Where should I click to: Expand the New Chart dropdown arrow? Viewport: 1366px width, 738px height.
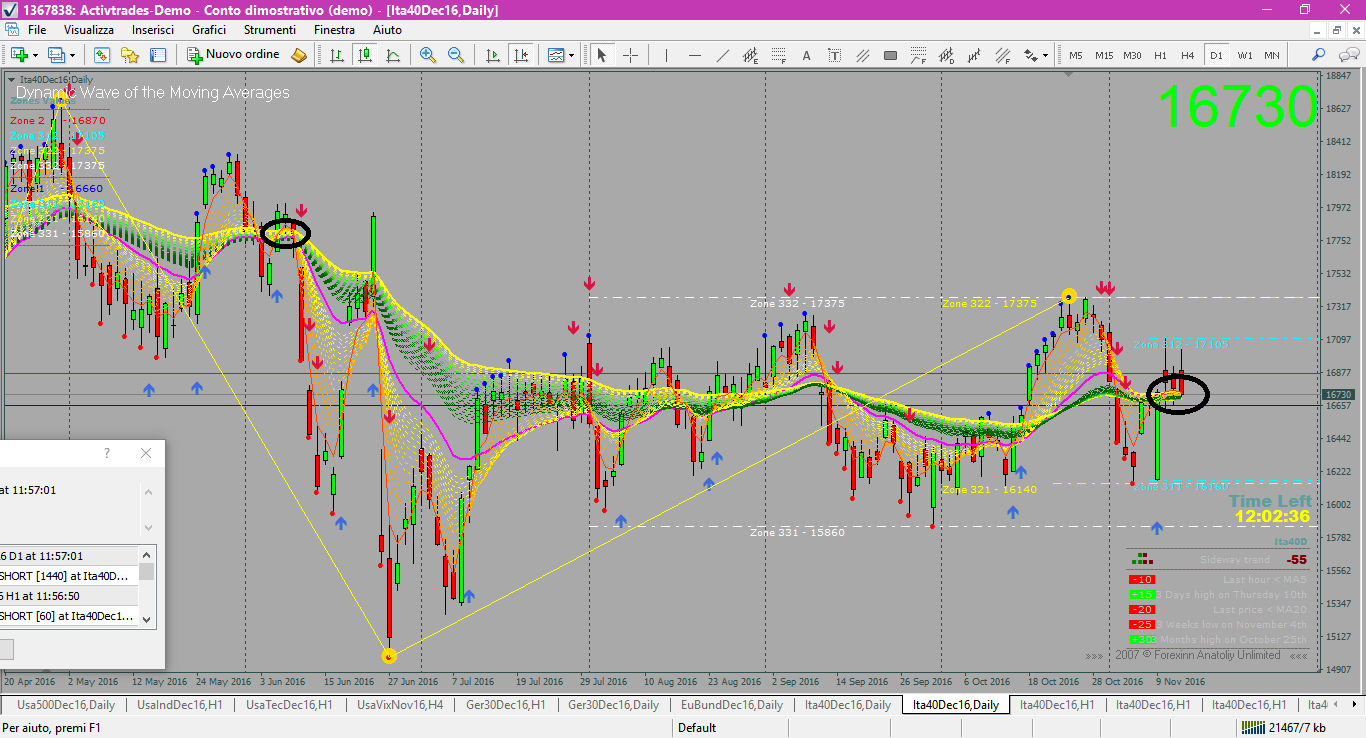(x=36, y=55)
